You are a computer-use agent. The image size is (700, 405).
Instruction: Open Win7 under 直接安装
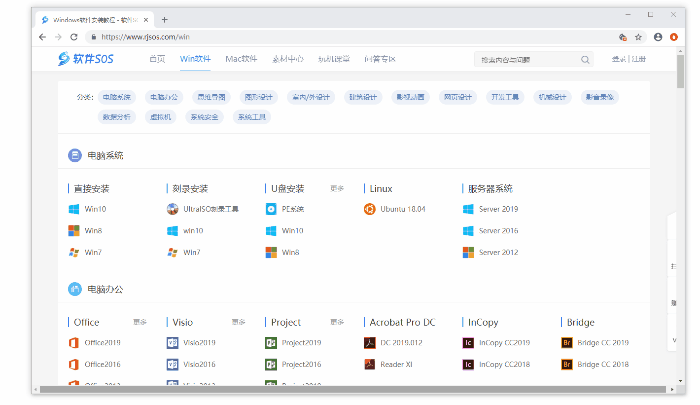[85, 252]
